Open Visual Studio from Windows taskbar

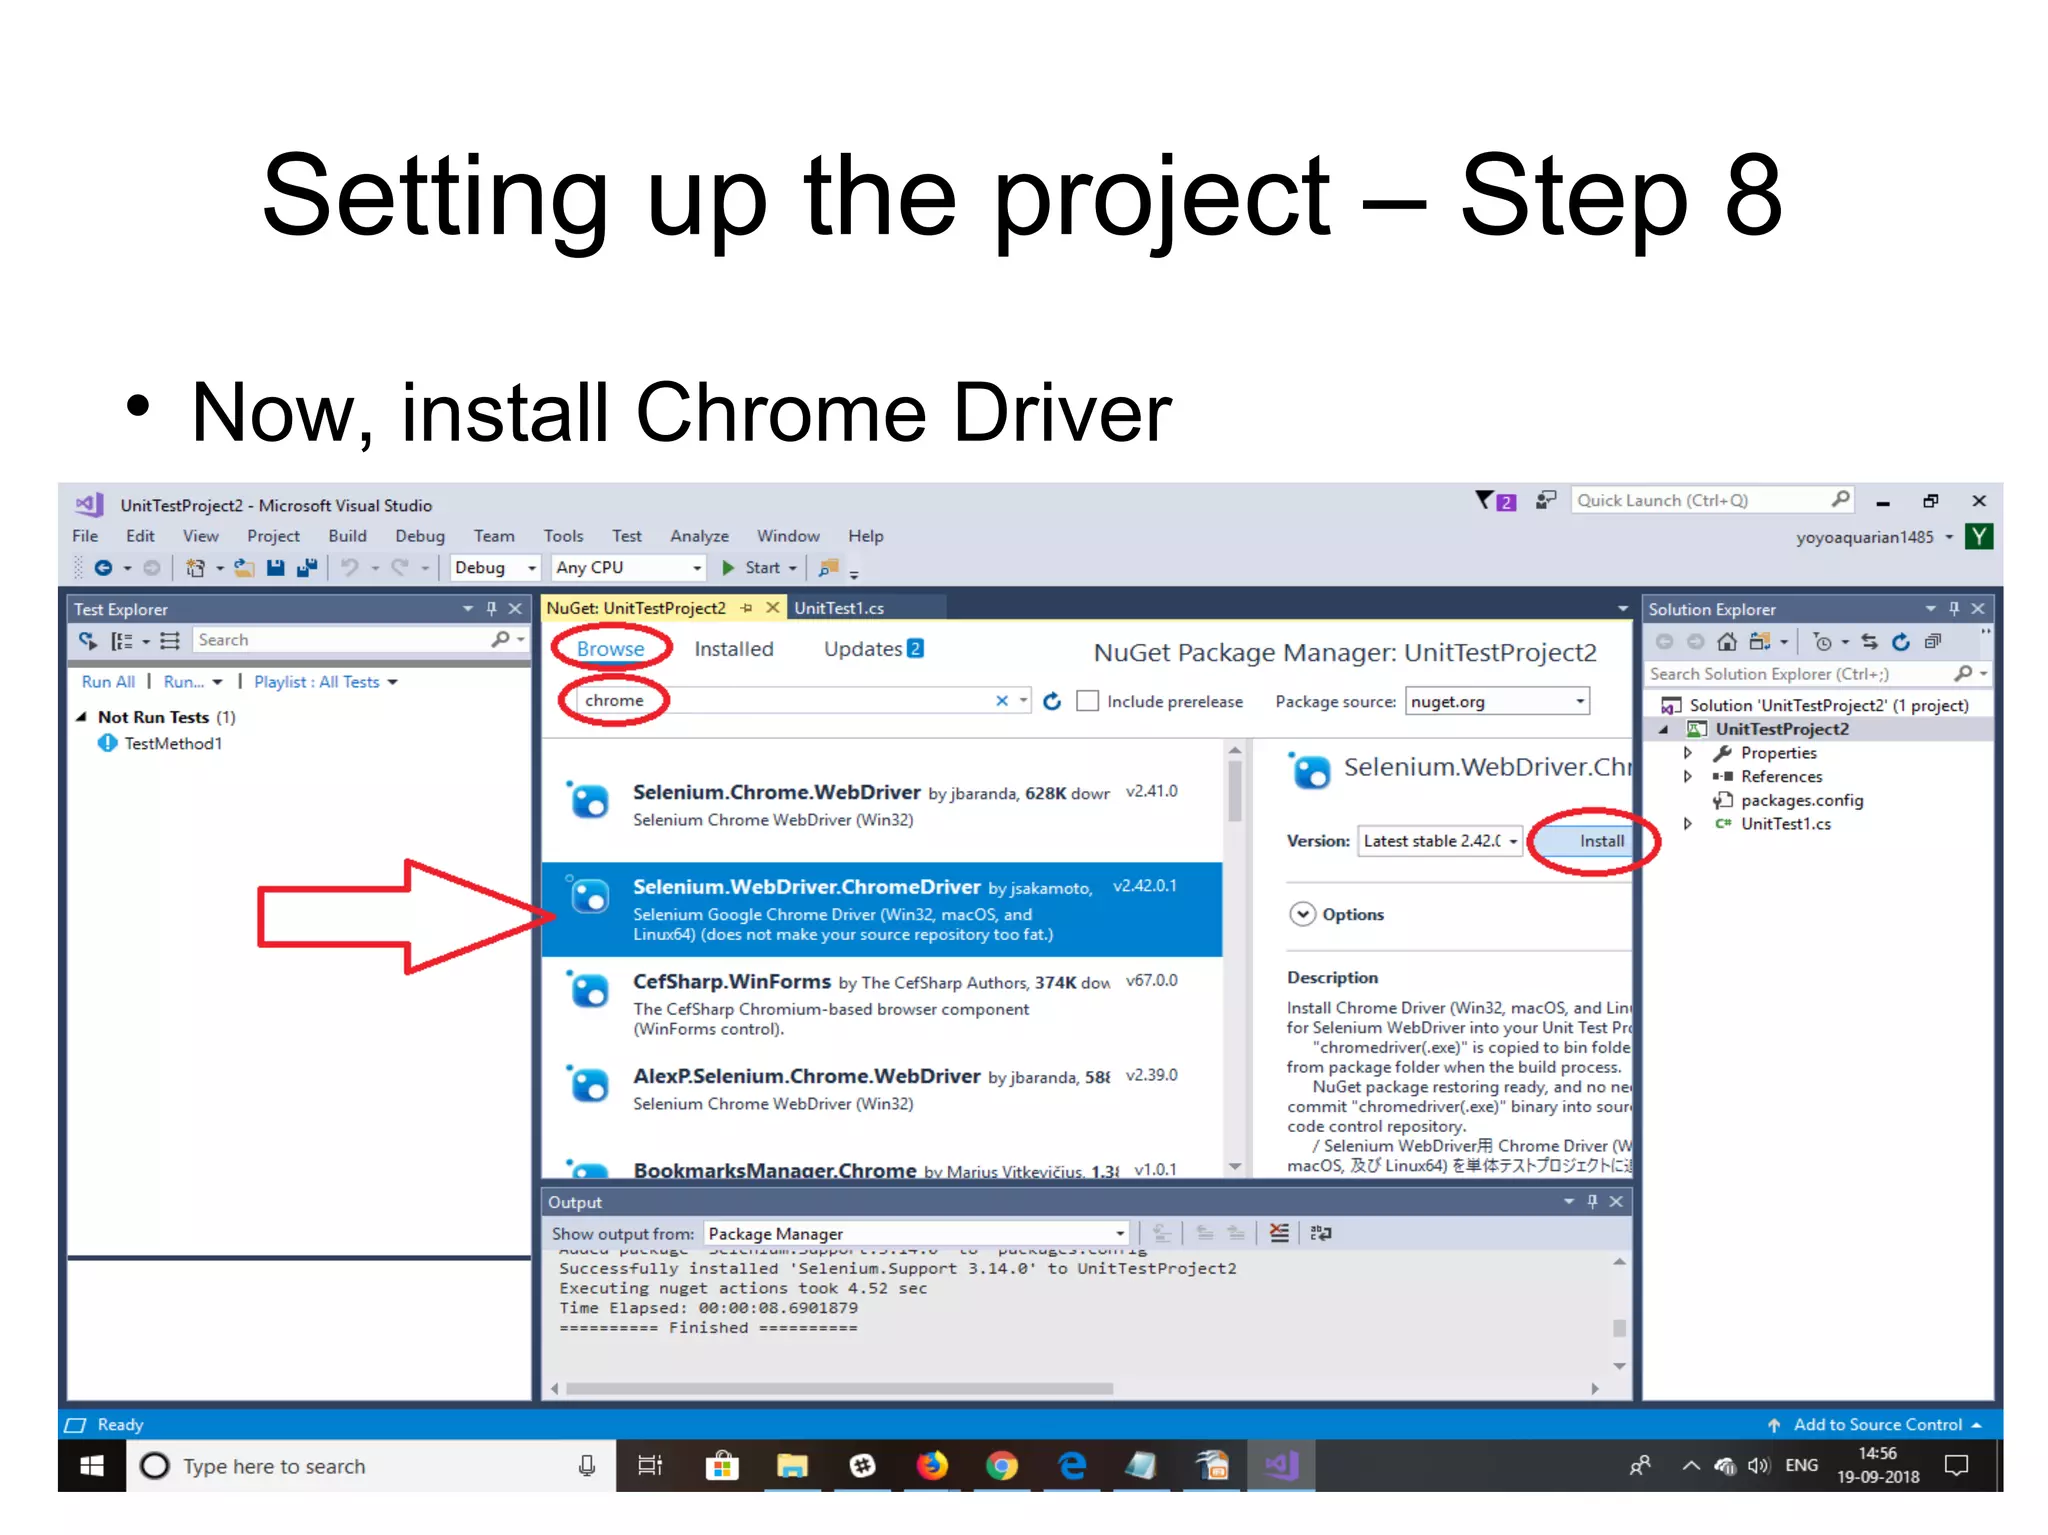(x=1281, y=1466)
